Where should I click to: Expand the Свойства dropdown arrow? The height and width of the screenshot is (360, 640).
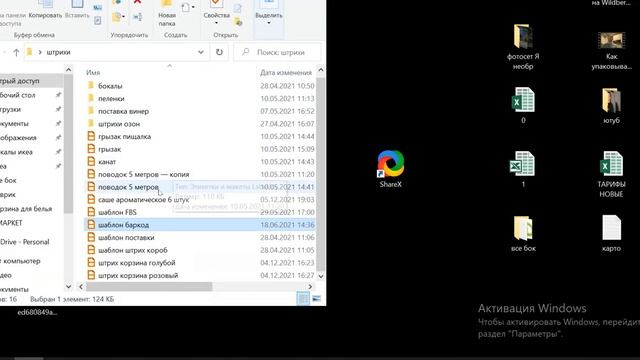(216, 23)
